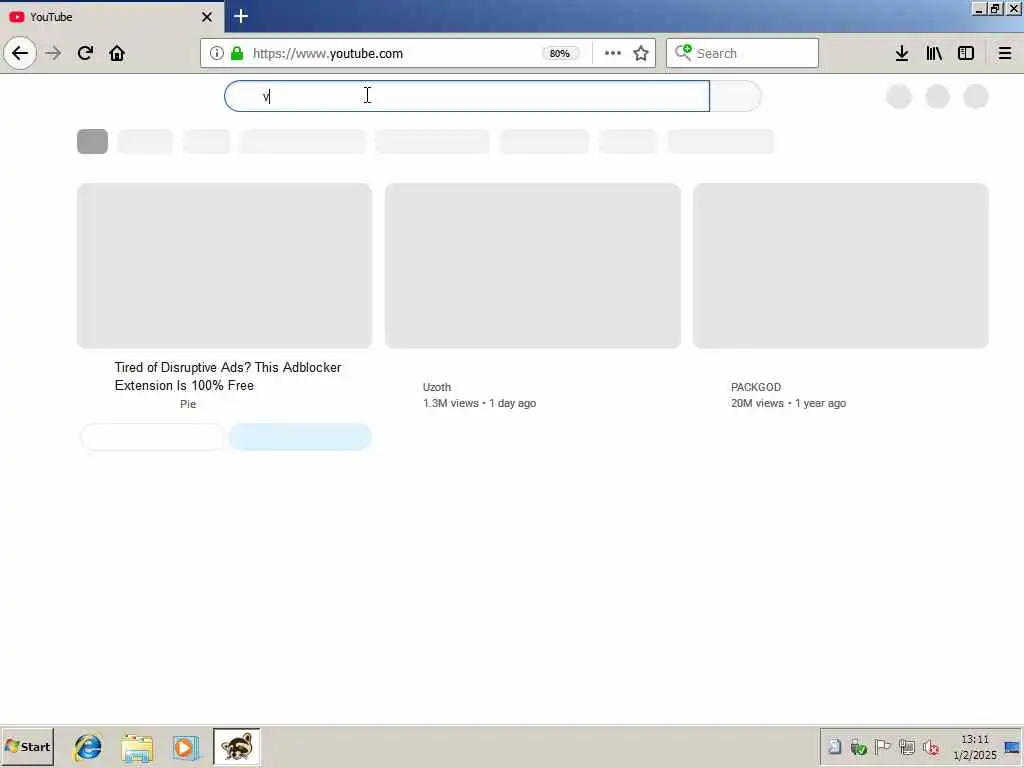Screen dimensions: 1024x768
Task: Select the first dark category chip
Action: click(92, 142)
